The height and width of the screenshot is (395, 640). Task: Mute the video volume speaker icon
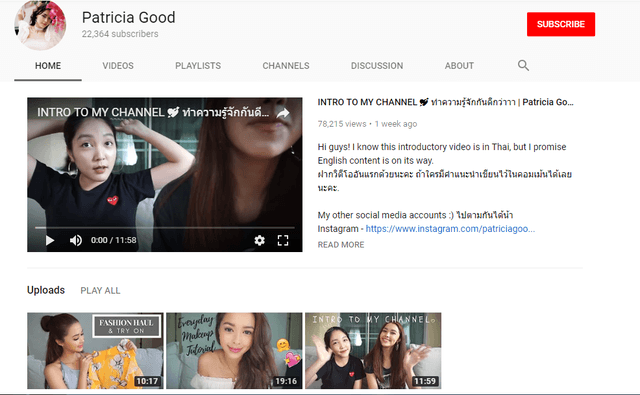pyautogui.click(x=76, y=240)
